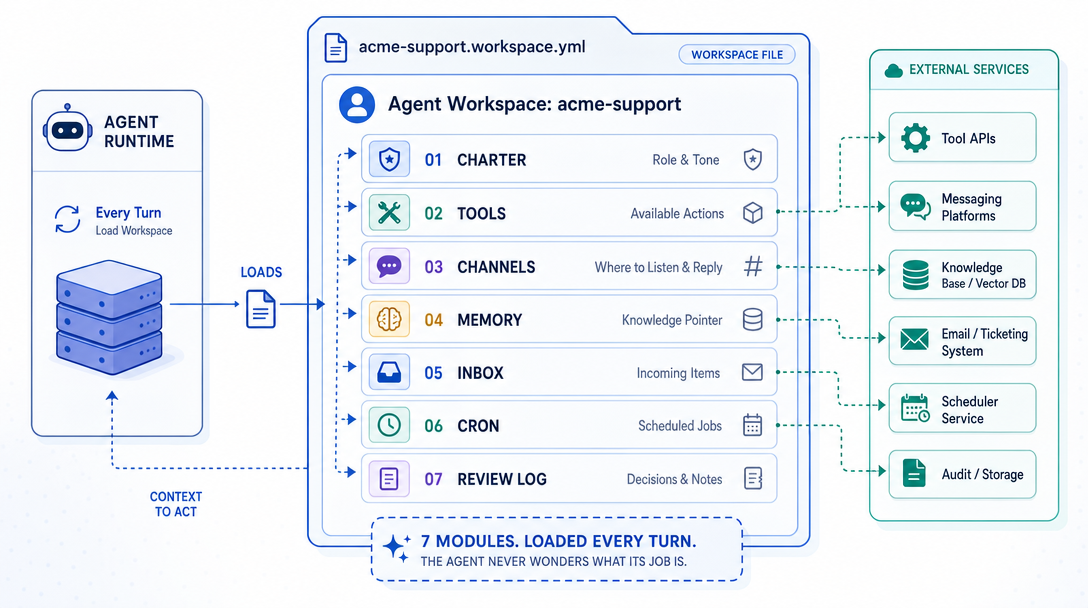Viewport: 1088px width, 608px height.
Task: Click the robot Agent Runtime icon
Action: click(67, 128)
